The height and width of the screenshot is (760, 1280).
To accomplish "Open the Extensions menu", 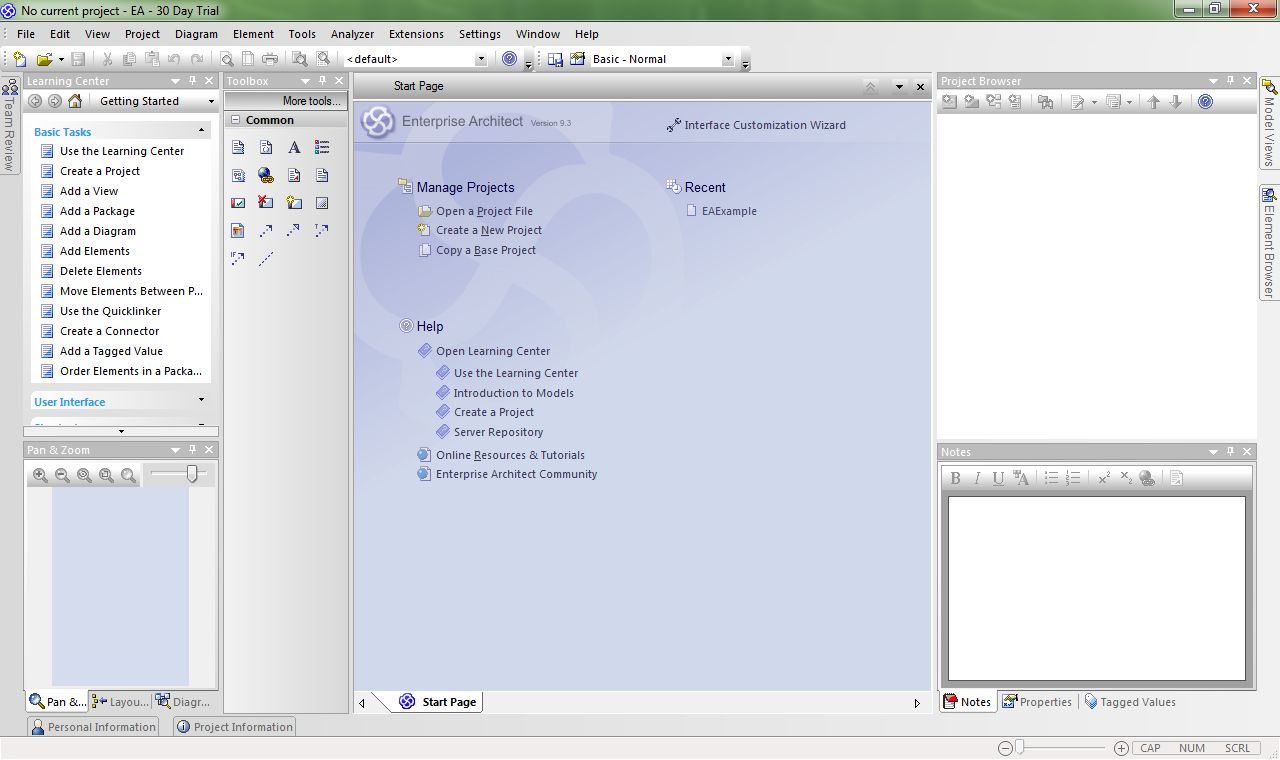I will (416, 34).
